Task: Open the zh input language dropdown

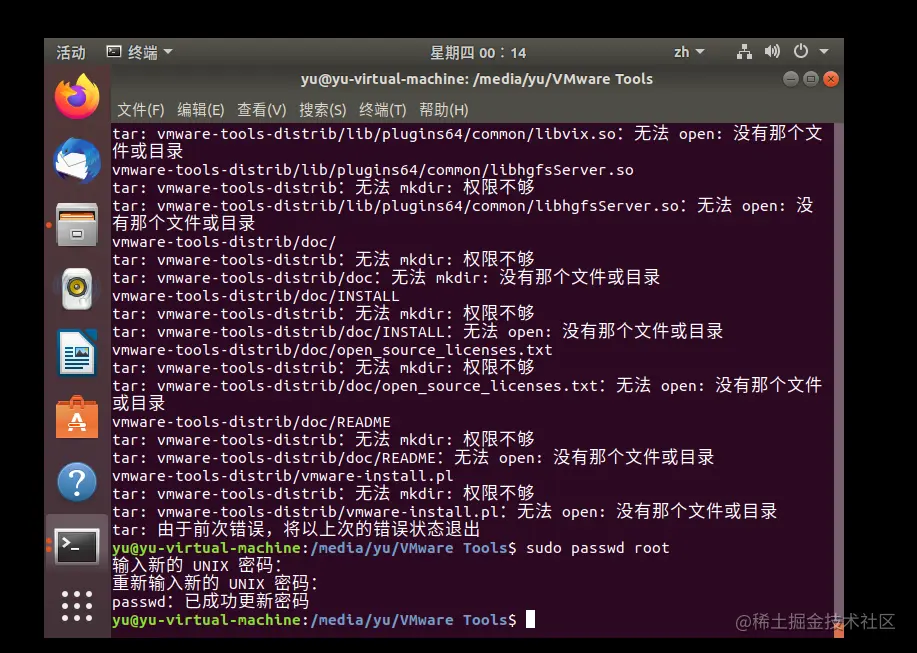Action: click(x=689, y=52)
